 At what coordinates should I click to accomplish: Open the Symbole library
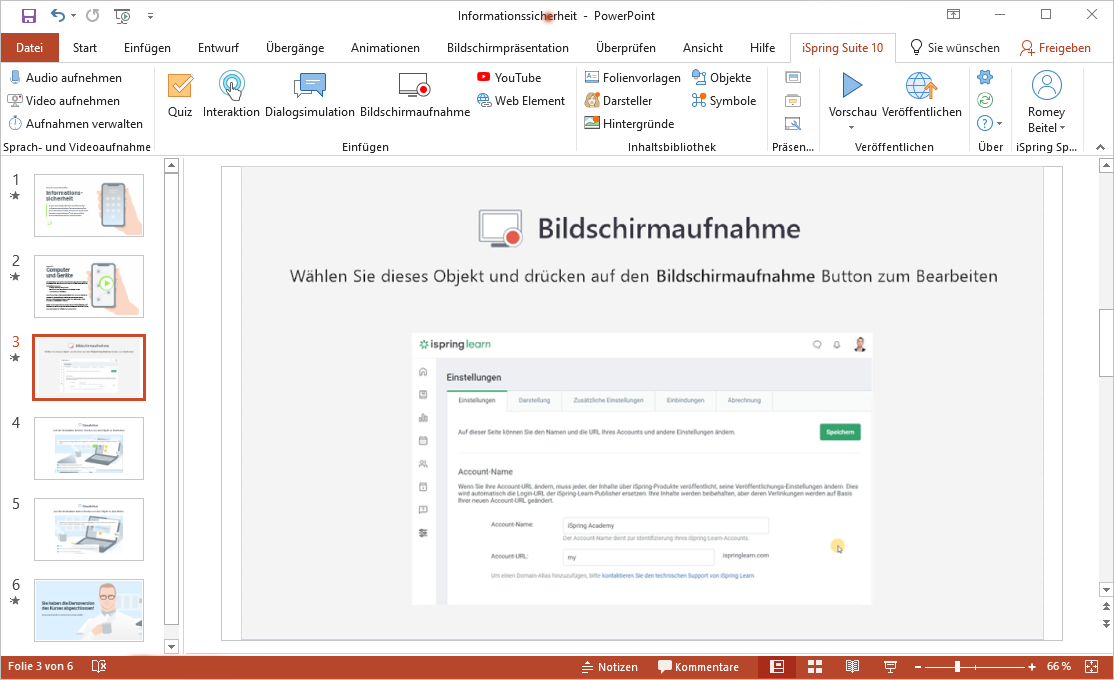point(723,101)
